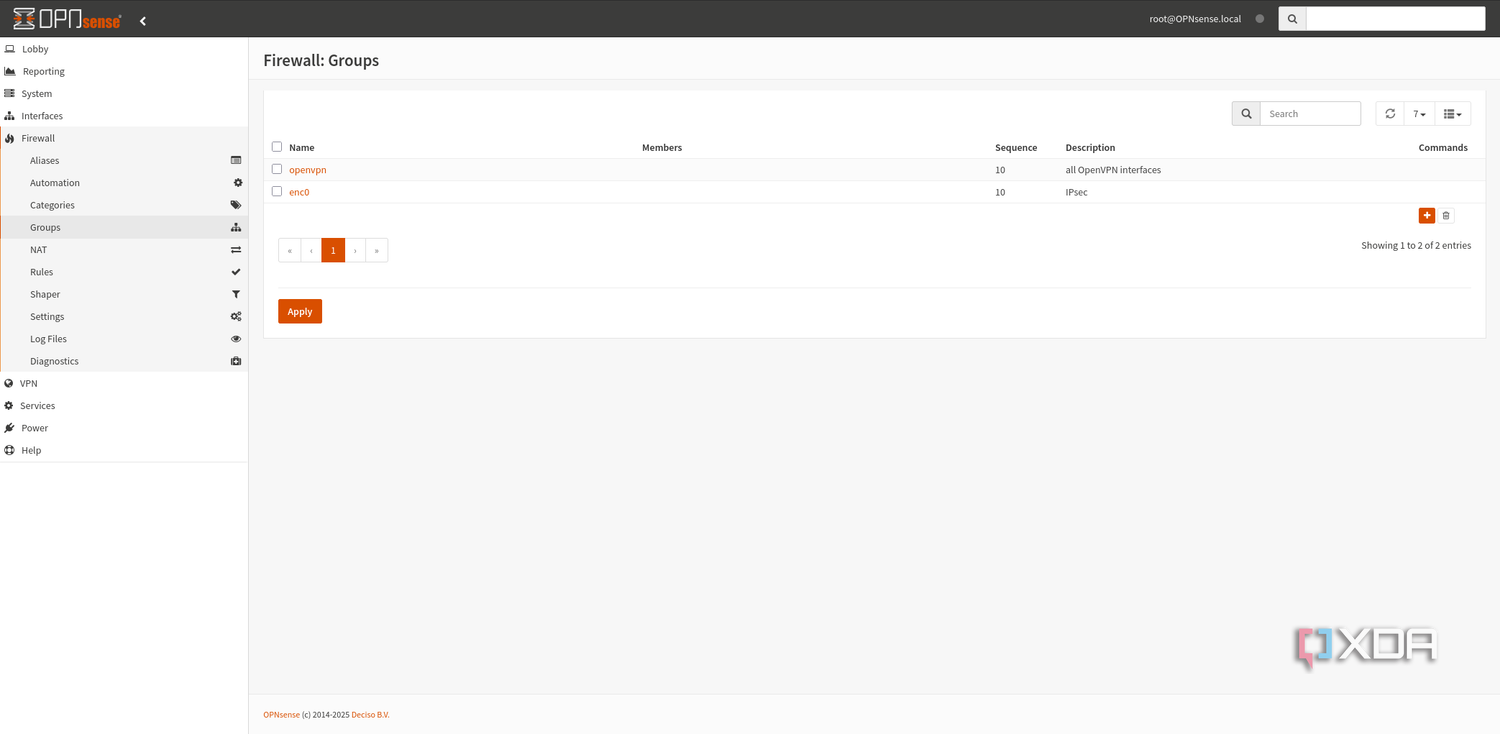Click the Apply button
This screenshot has width=1500, height=734.
pos(300,311)
